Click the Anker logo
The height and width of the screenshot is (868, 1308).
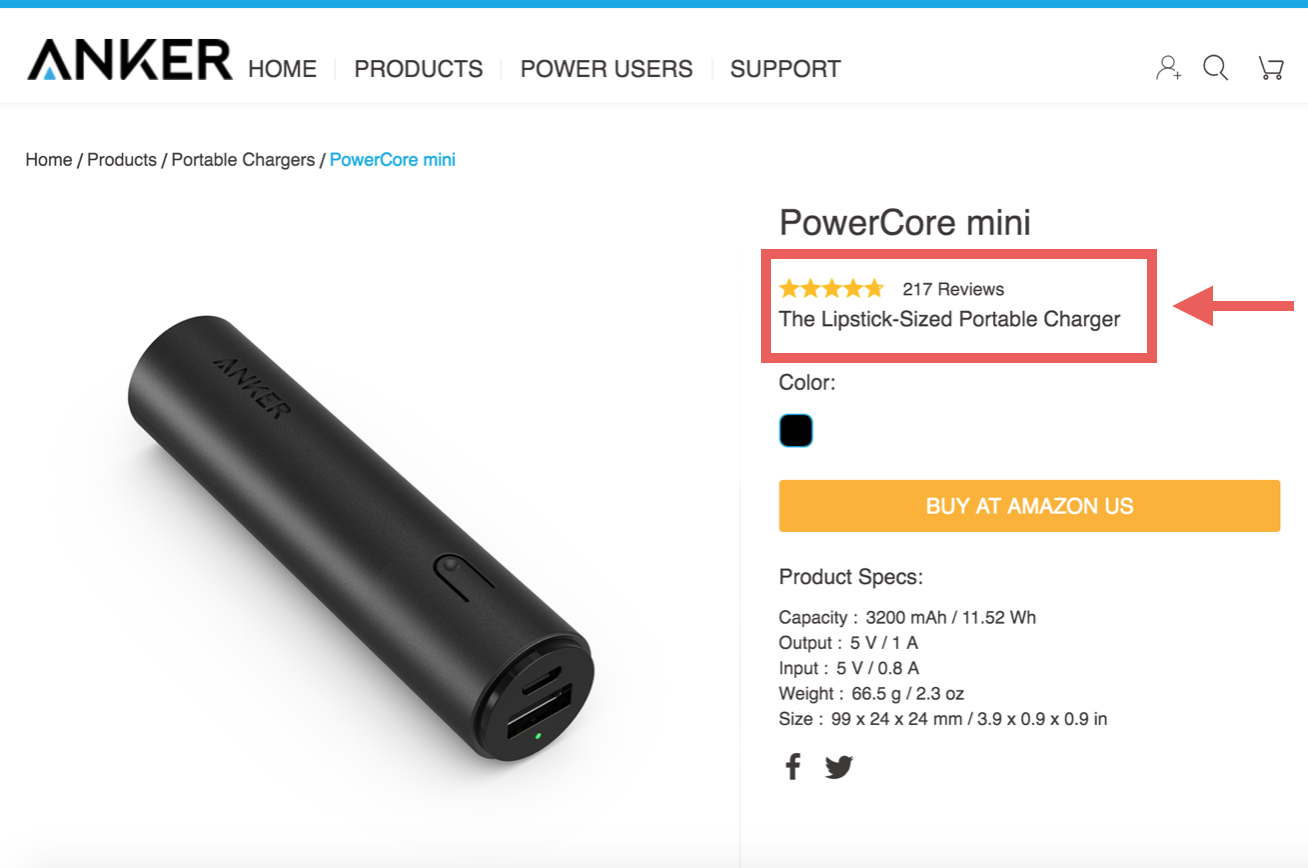point(129,60)
